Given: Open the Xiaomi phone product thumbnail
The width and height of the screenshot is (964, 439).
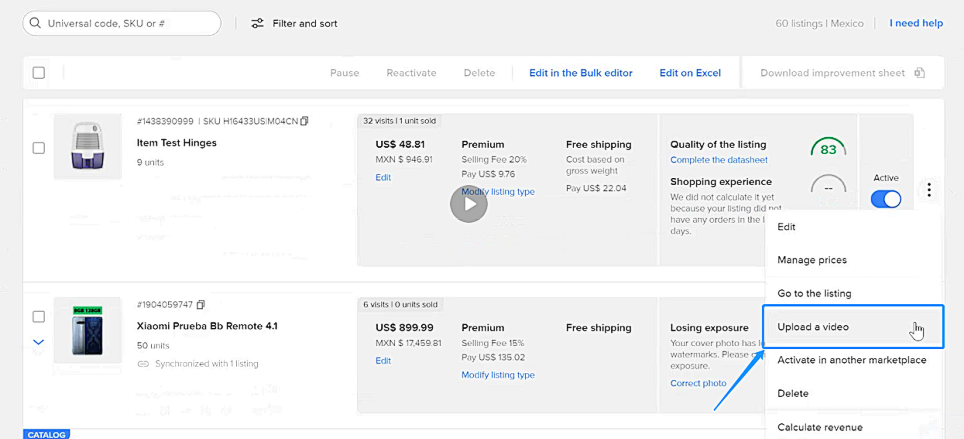Looking at the screenshot, I should pos(87,330).
